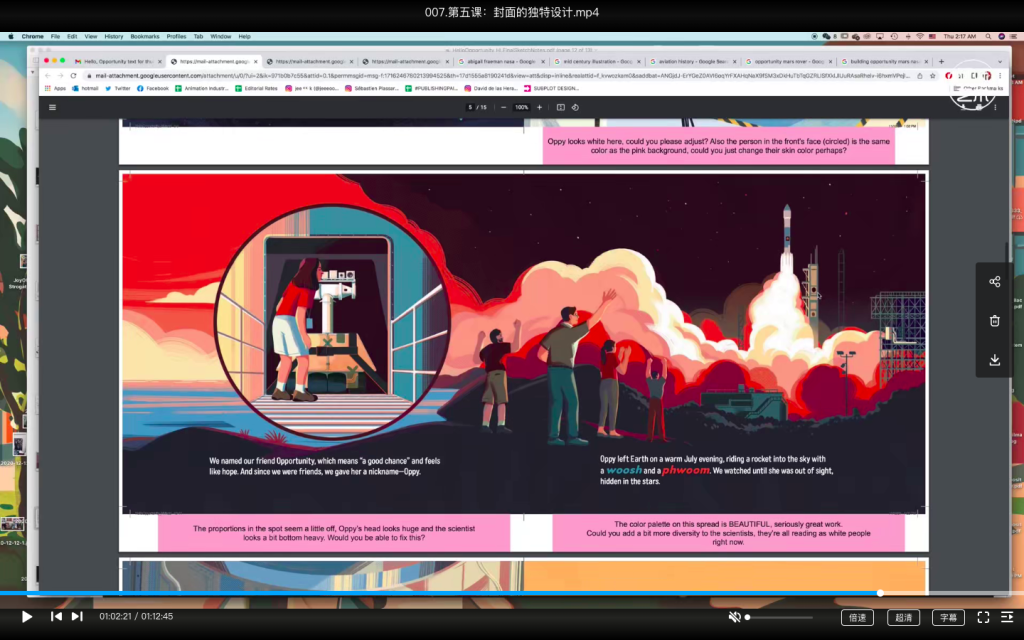The image size is (1024, 640).
Task: Open the Bookmarks menu in Chrome menu bar
Action: coord(144,36)
